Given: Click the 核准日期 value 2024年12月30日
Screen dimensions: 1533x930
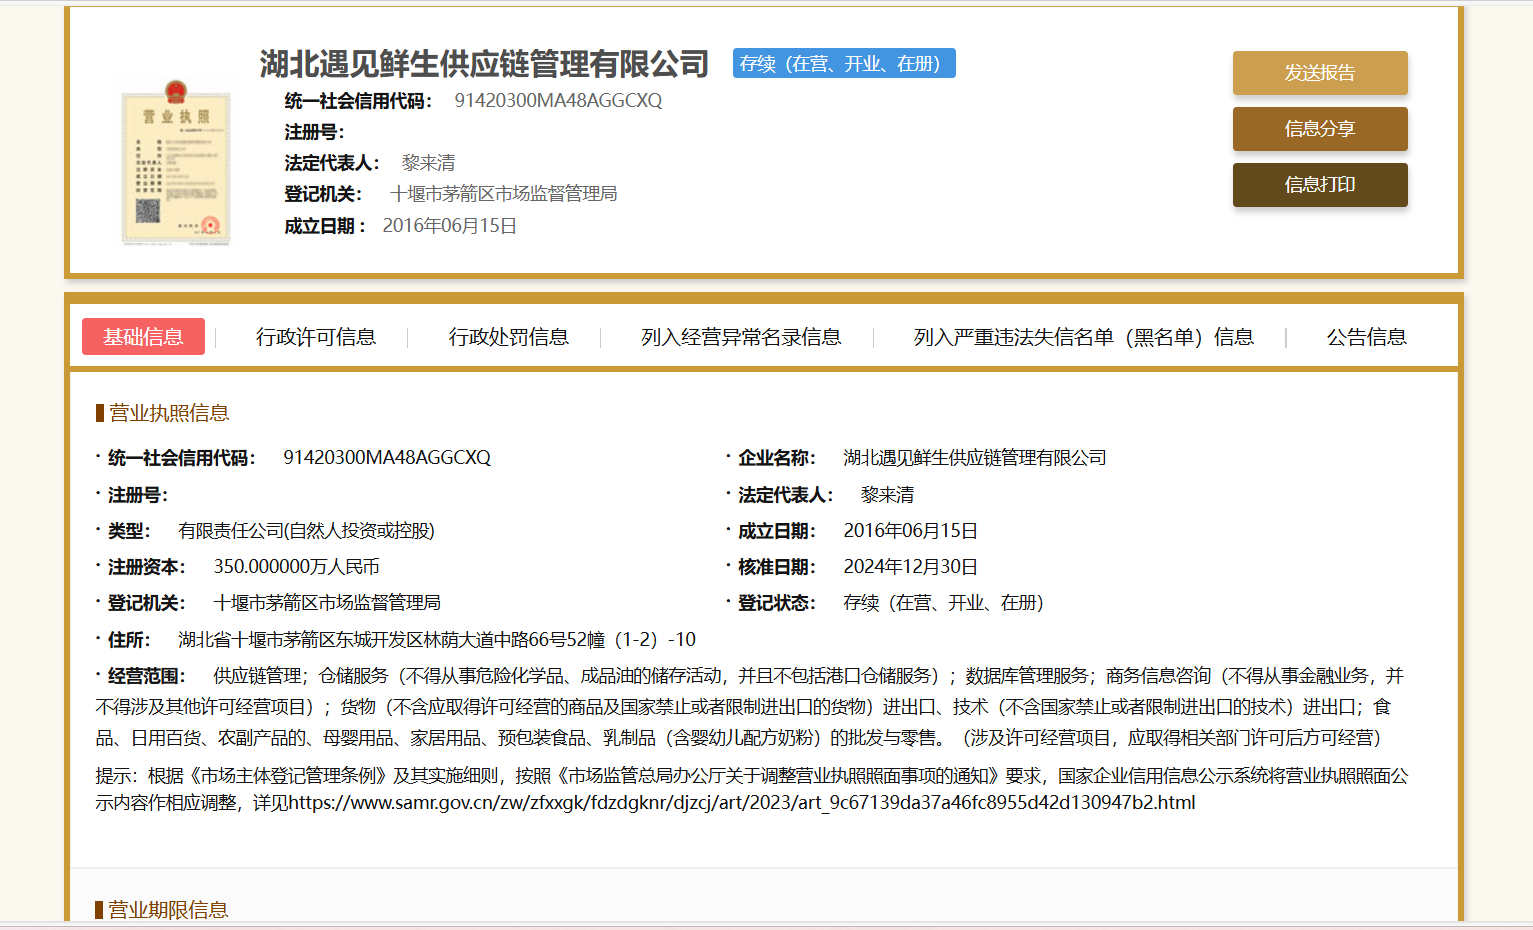Looking at the screenshot, I should click(910, 567).
